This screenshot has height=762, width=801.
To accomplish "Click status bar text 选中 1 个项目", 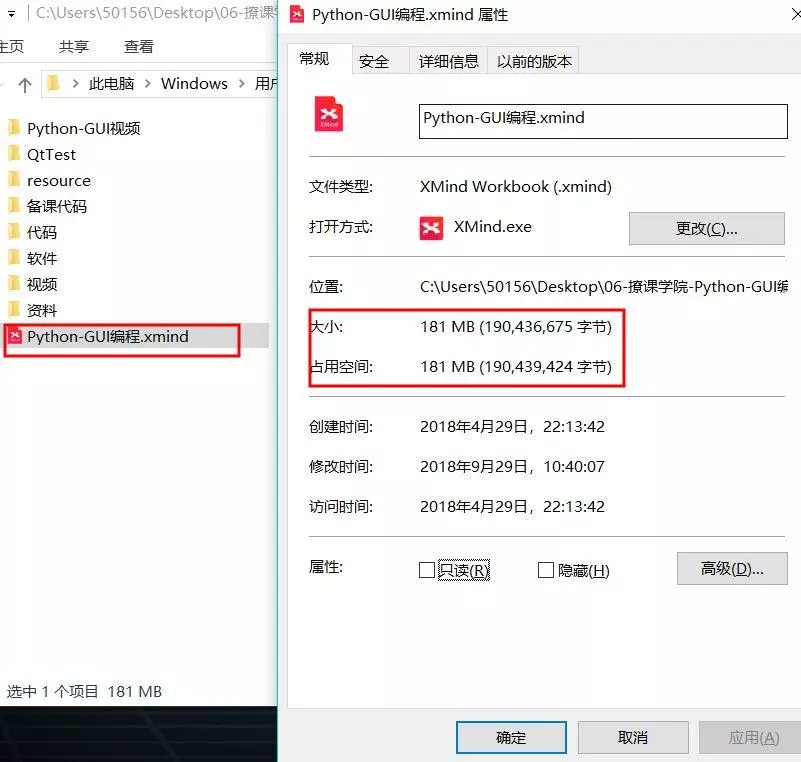I will (52, 692).
